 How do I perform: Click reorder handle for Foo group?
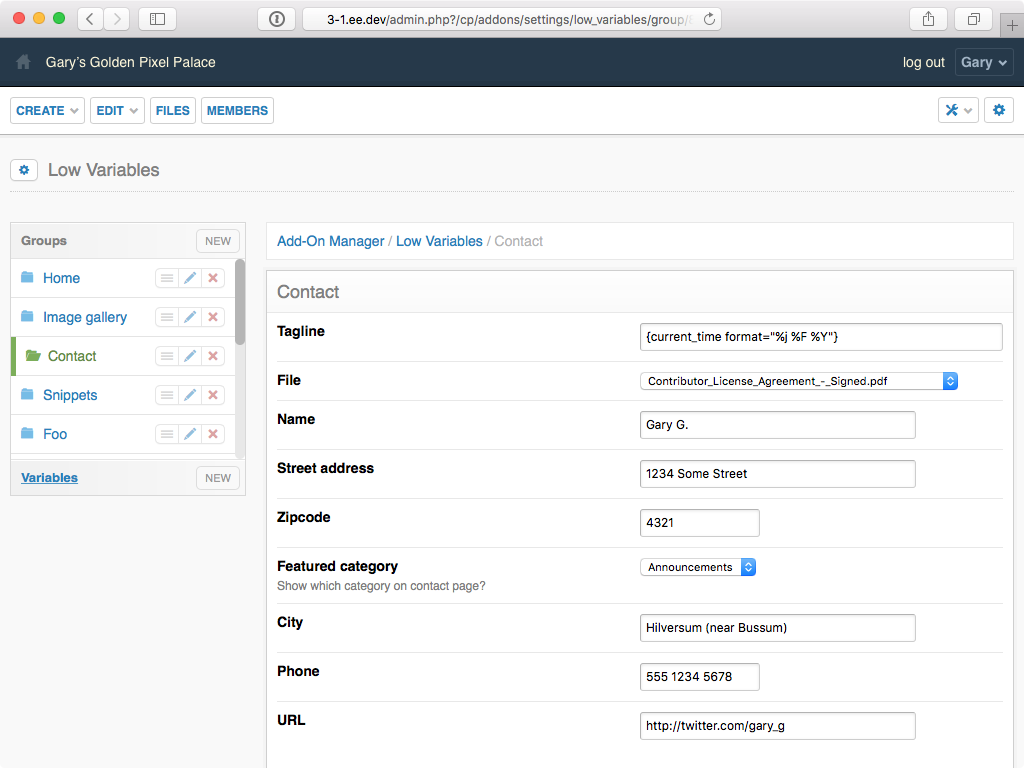[x=167, y=434]
